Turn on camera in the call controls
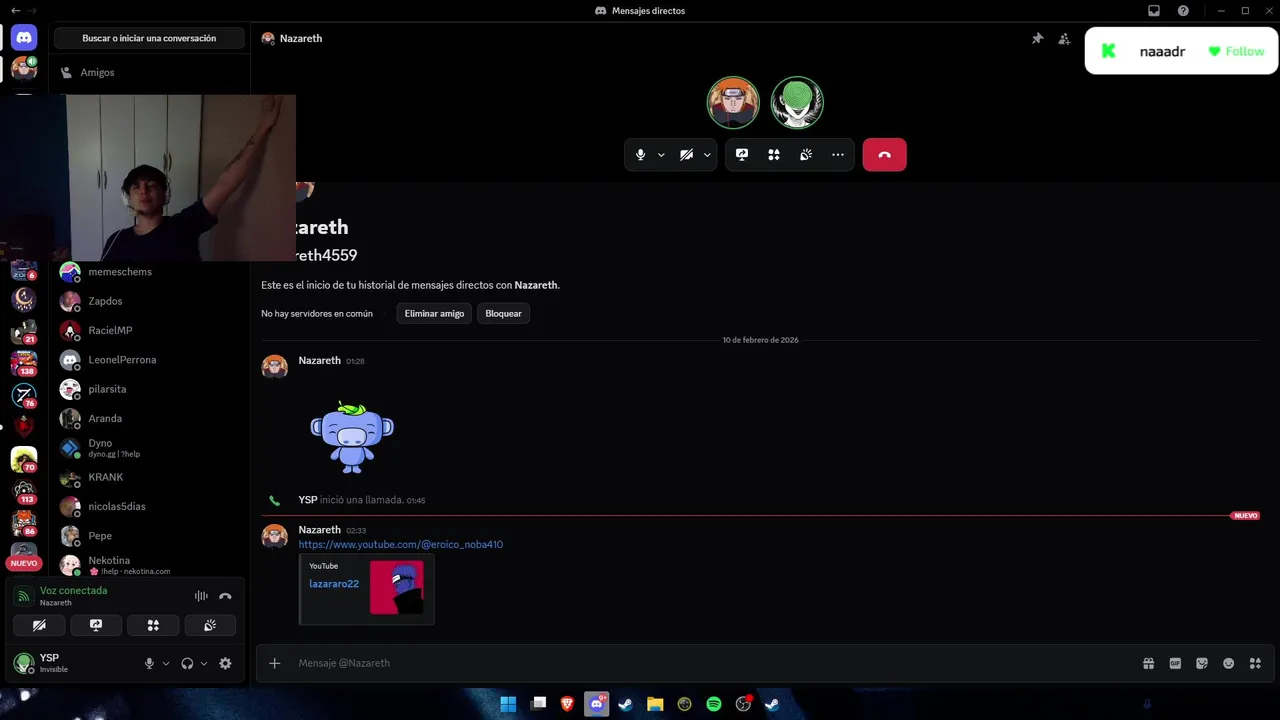Screen dimensions: 1280x720 [x=686, y=155]
